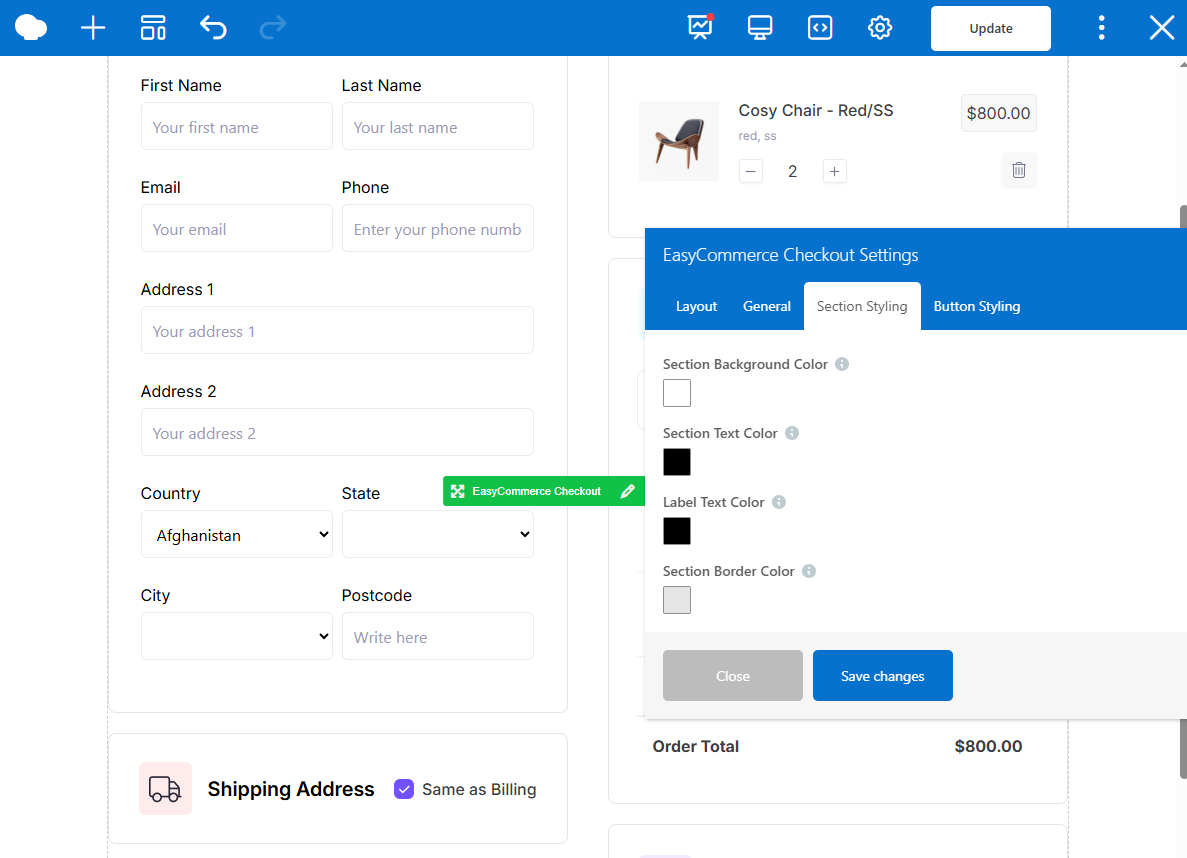Click the trash icon for Cosy Chair

pyautogui.click(x=1019, y=170)
